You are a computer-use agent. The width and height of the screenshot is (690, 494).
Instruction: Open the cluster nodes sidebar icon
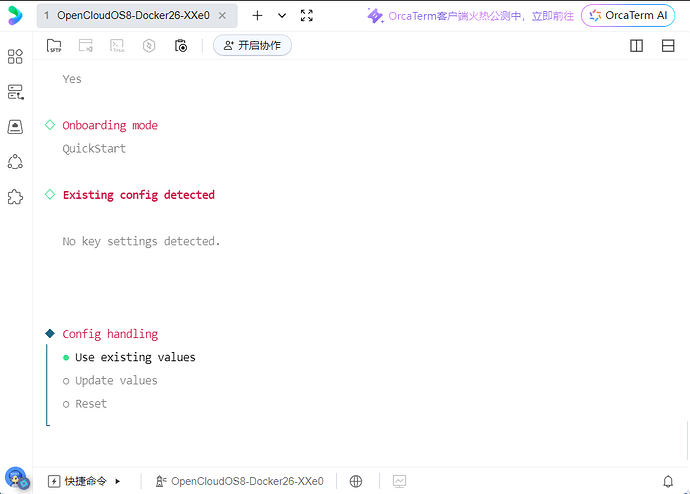click(x=15, y=162)
